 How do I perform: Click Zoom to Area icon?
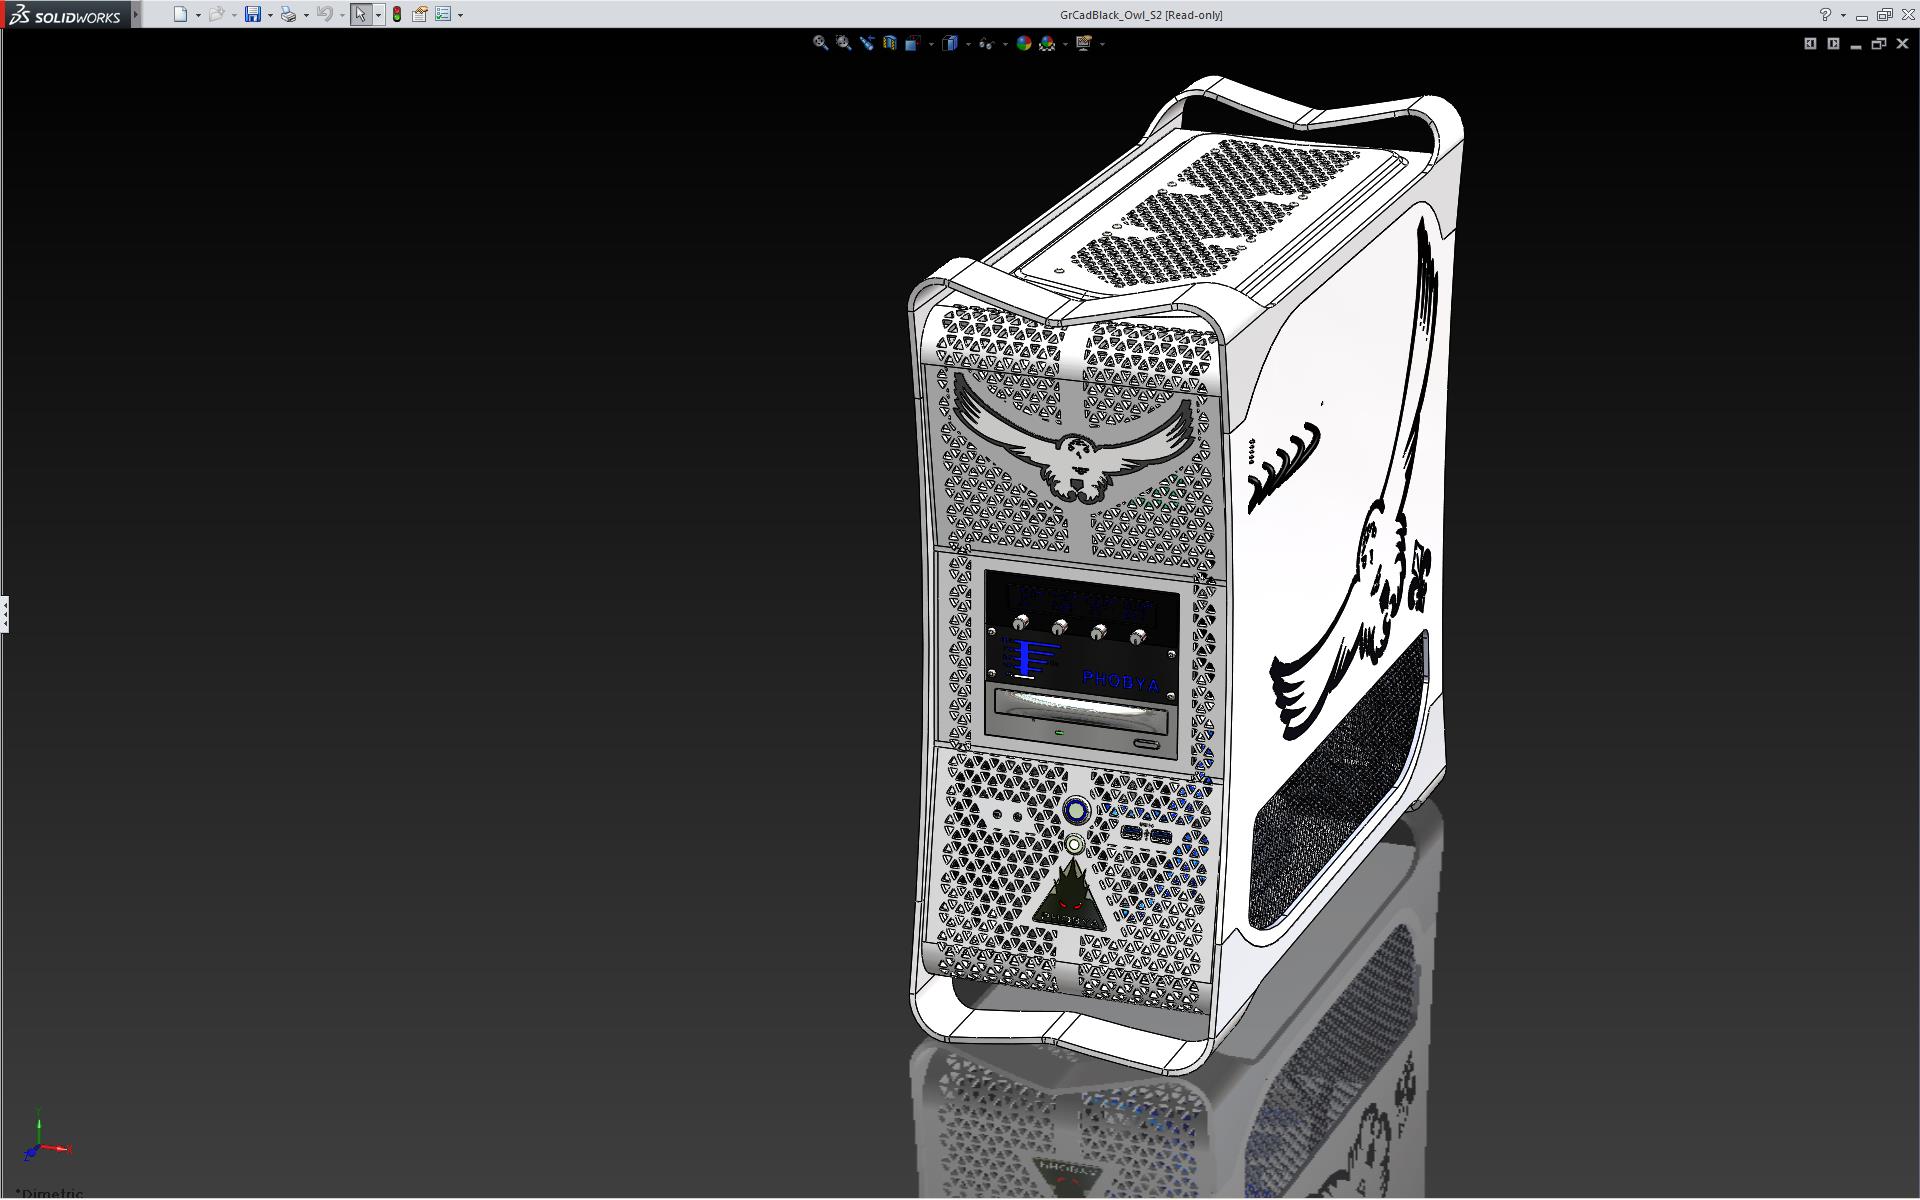click(843, 43)
